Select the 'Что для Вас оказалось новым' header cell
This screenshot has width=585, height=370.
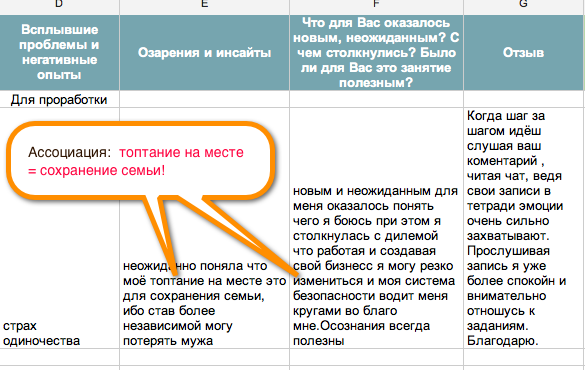pos(376,53)
